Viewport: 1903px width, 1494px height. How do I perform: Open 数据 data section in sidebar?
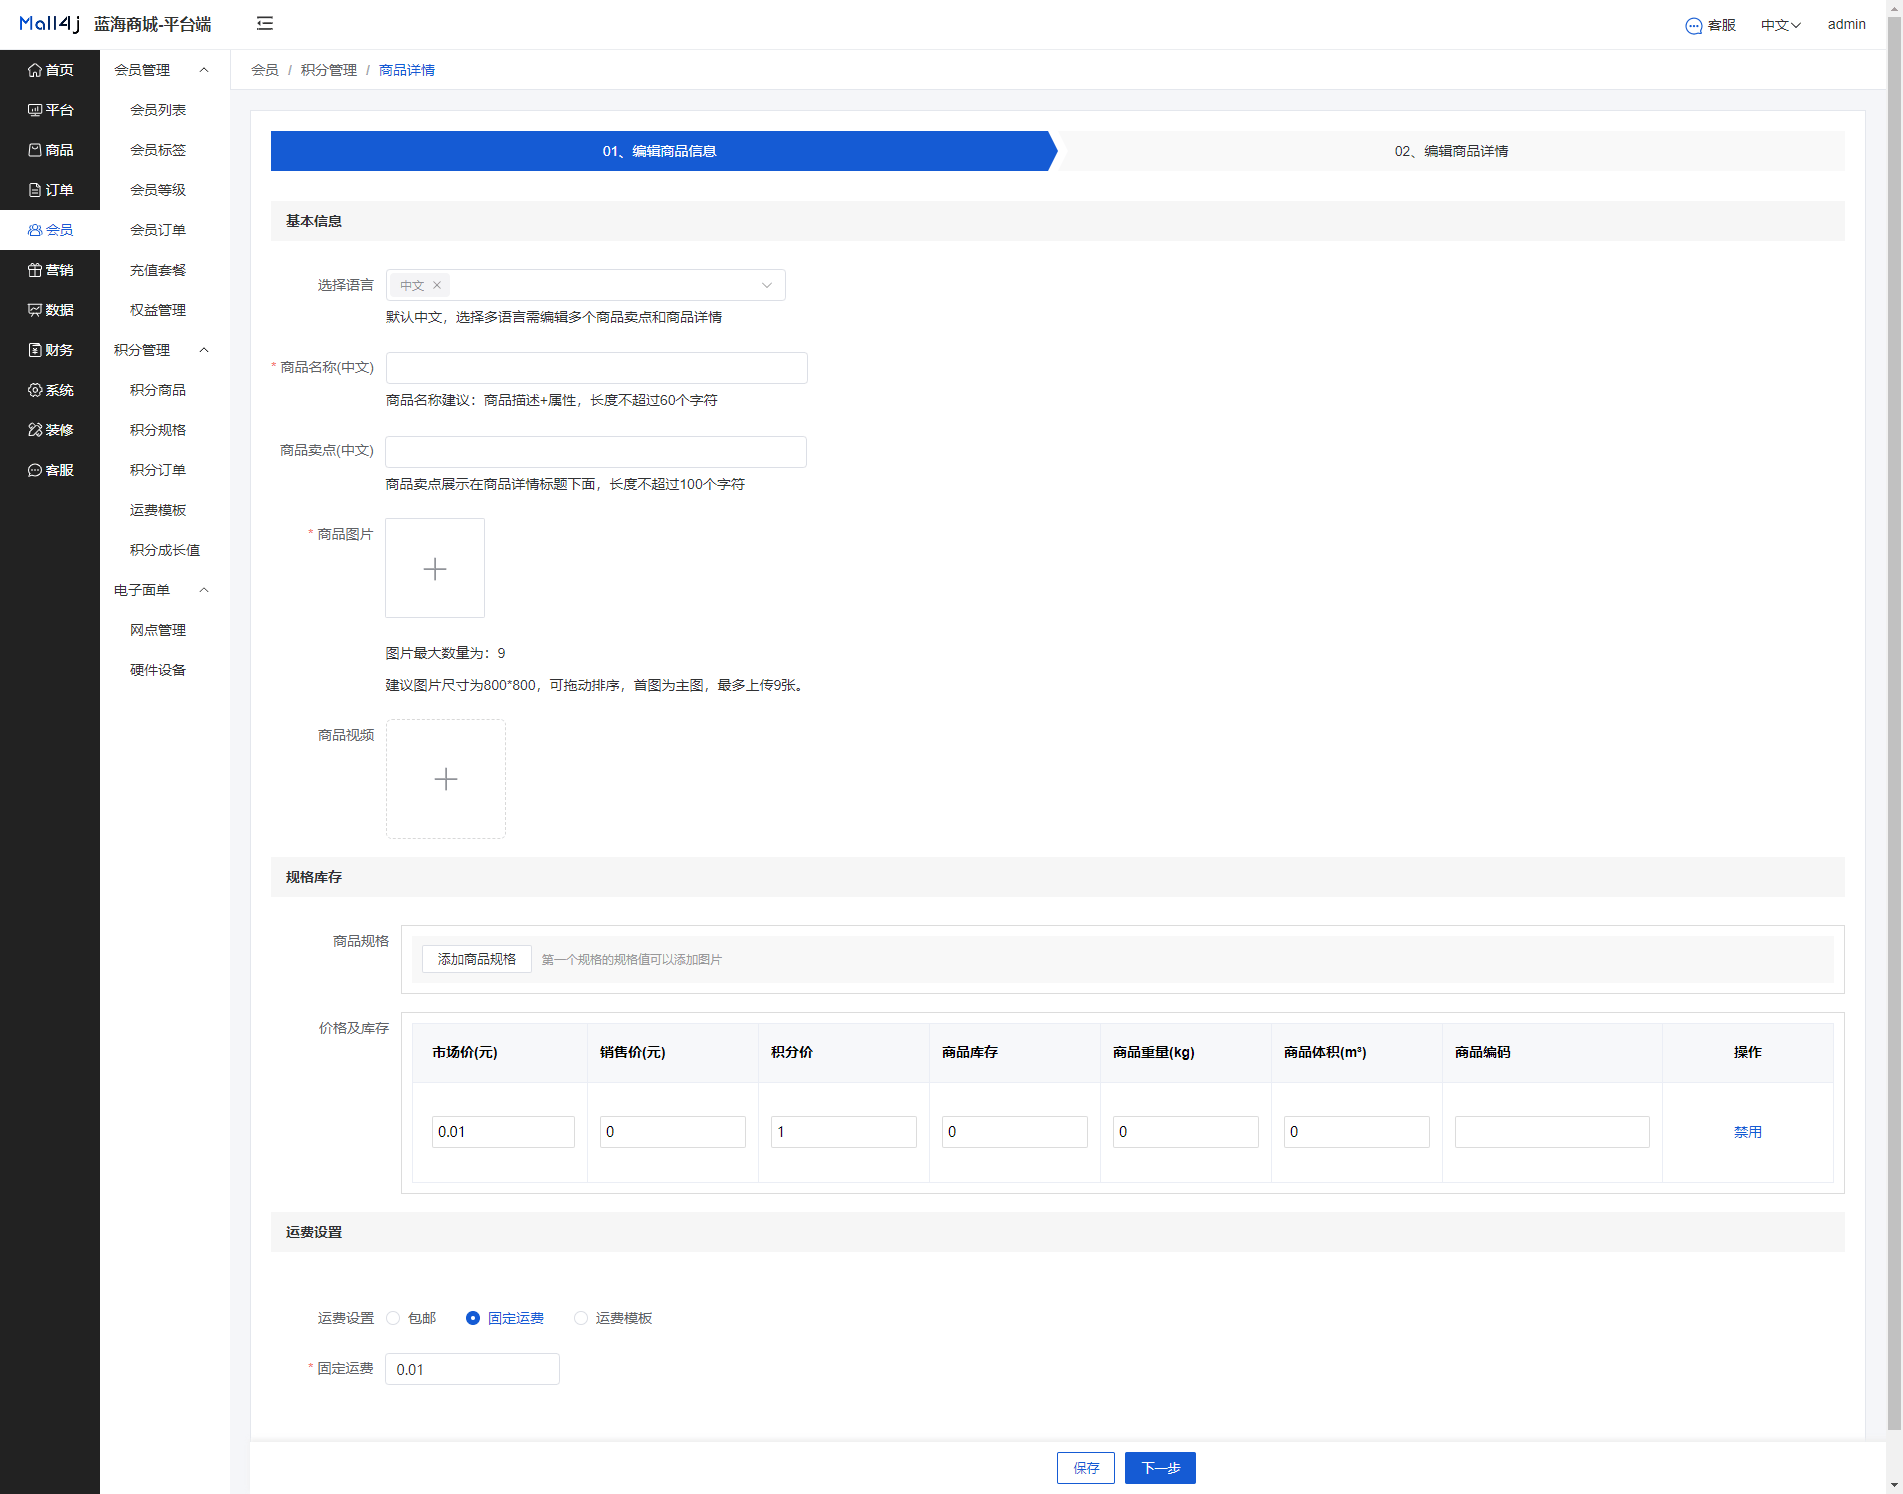click(x=50, y=310)
